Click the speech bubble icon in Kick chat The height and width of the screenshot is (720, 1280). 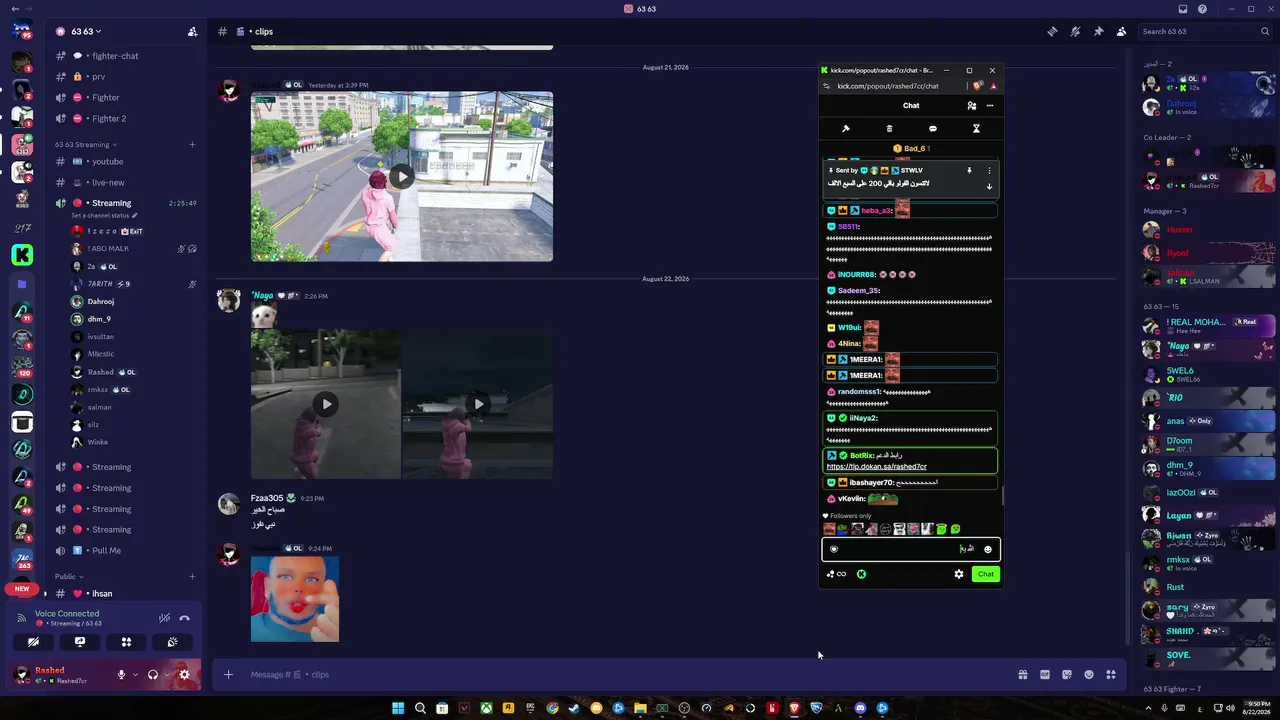[x=933, y=129]
